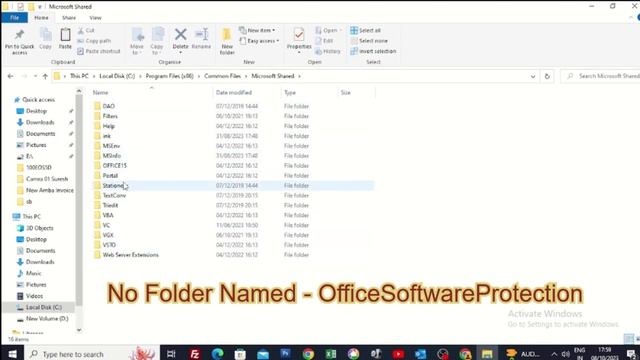Open Task View from taskbar
Image resolution: width=640 pixels, height=360 pixels.
pyautogui.click(x=171, y=353)
